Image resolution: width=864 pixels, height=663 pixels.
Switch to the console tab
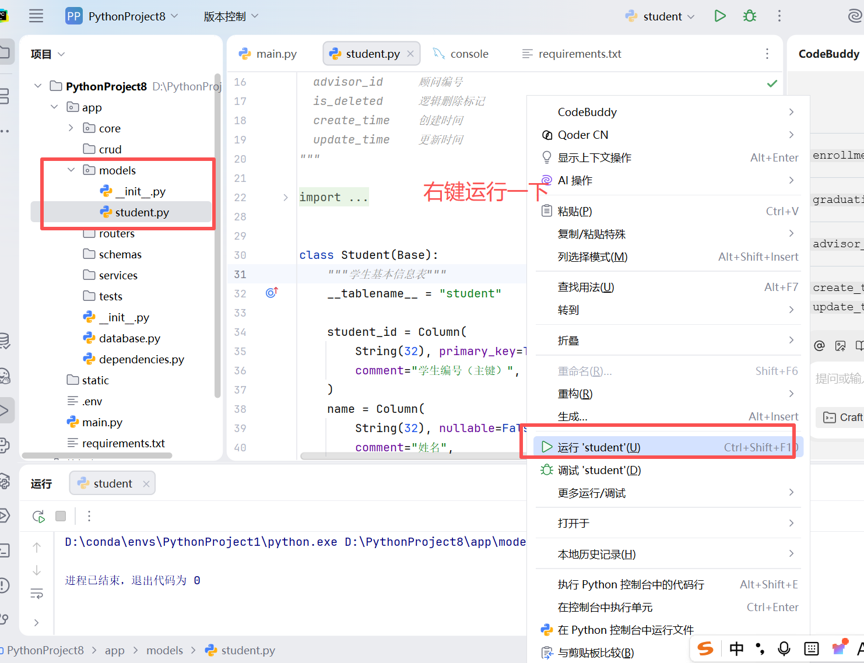(x=461, y=53)
